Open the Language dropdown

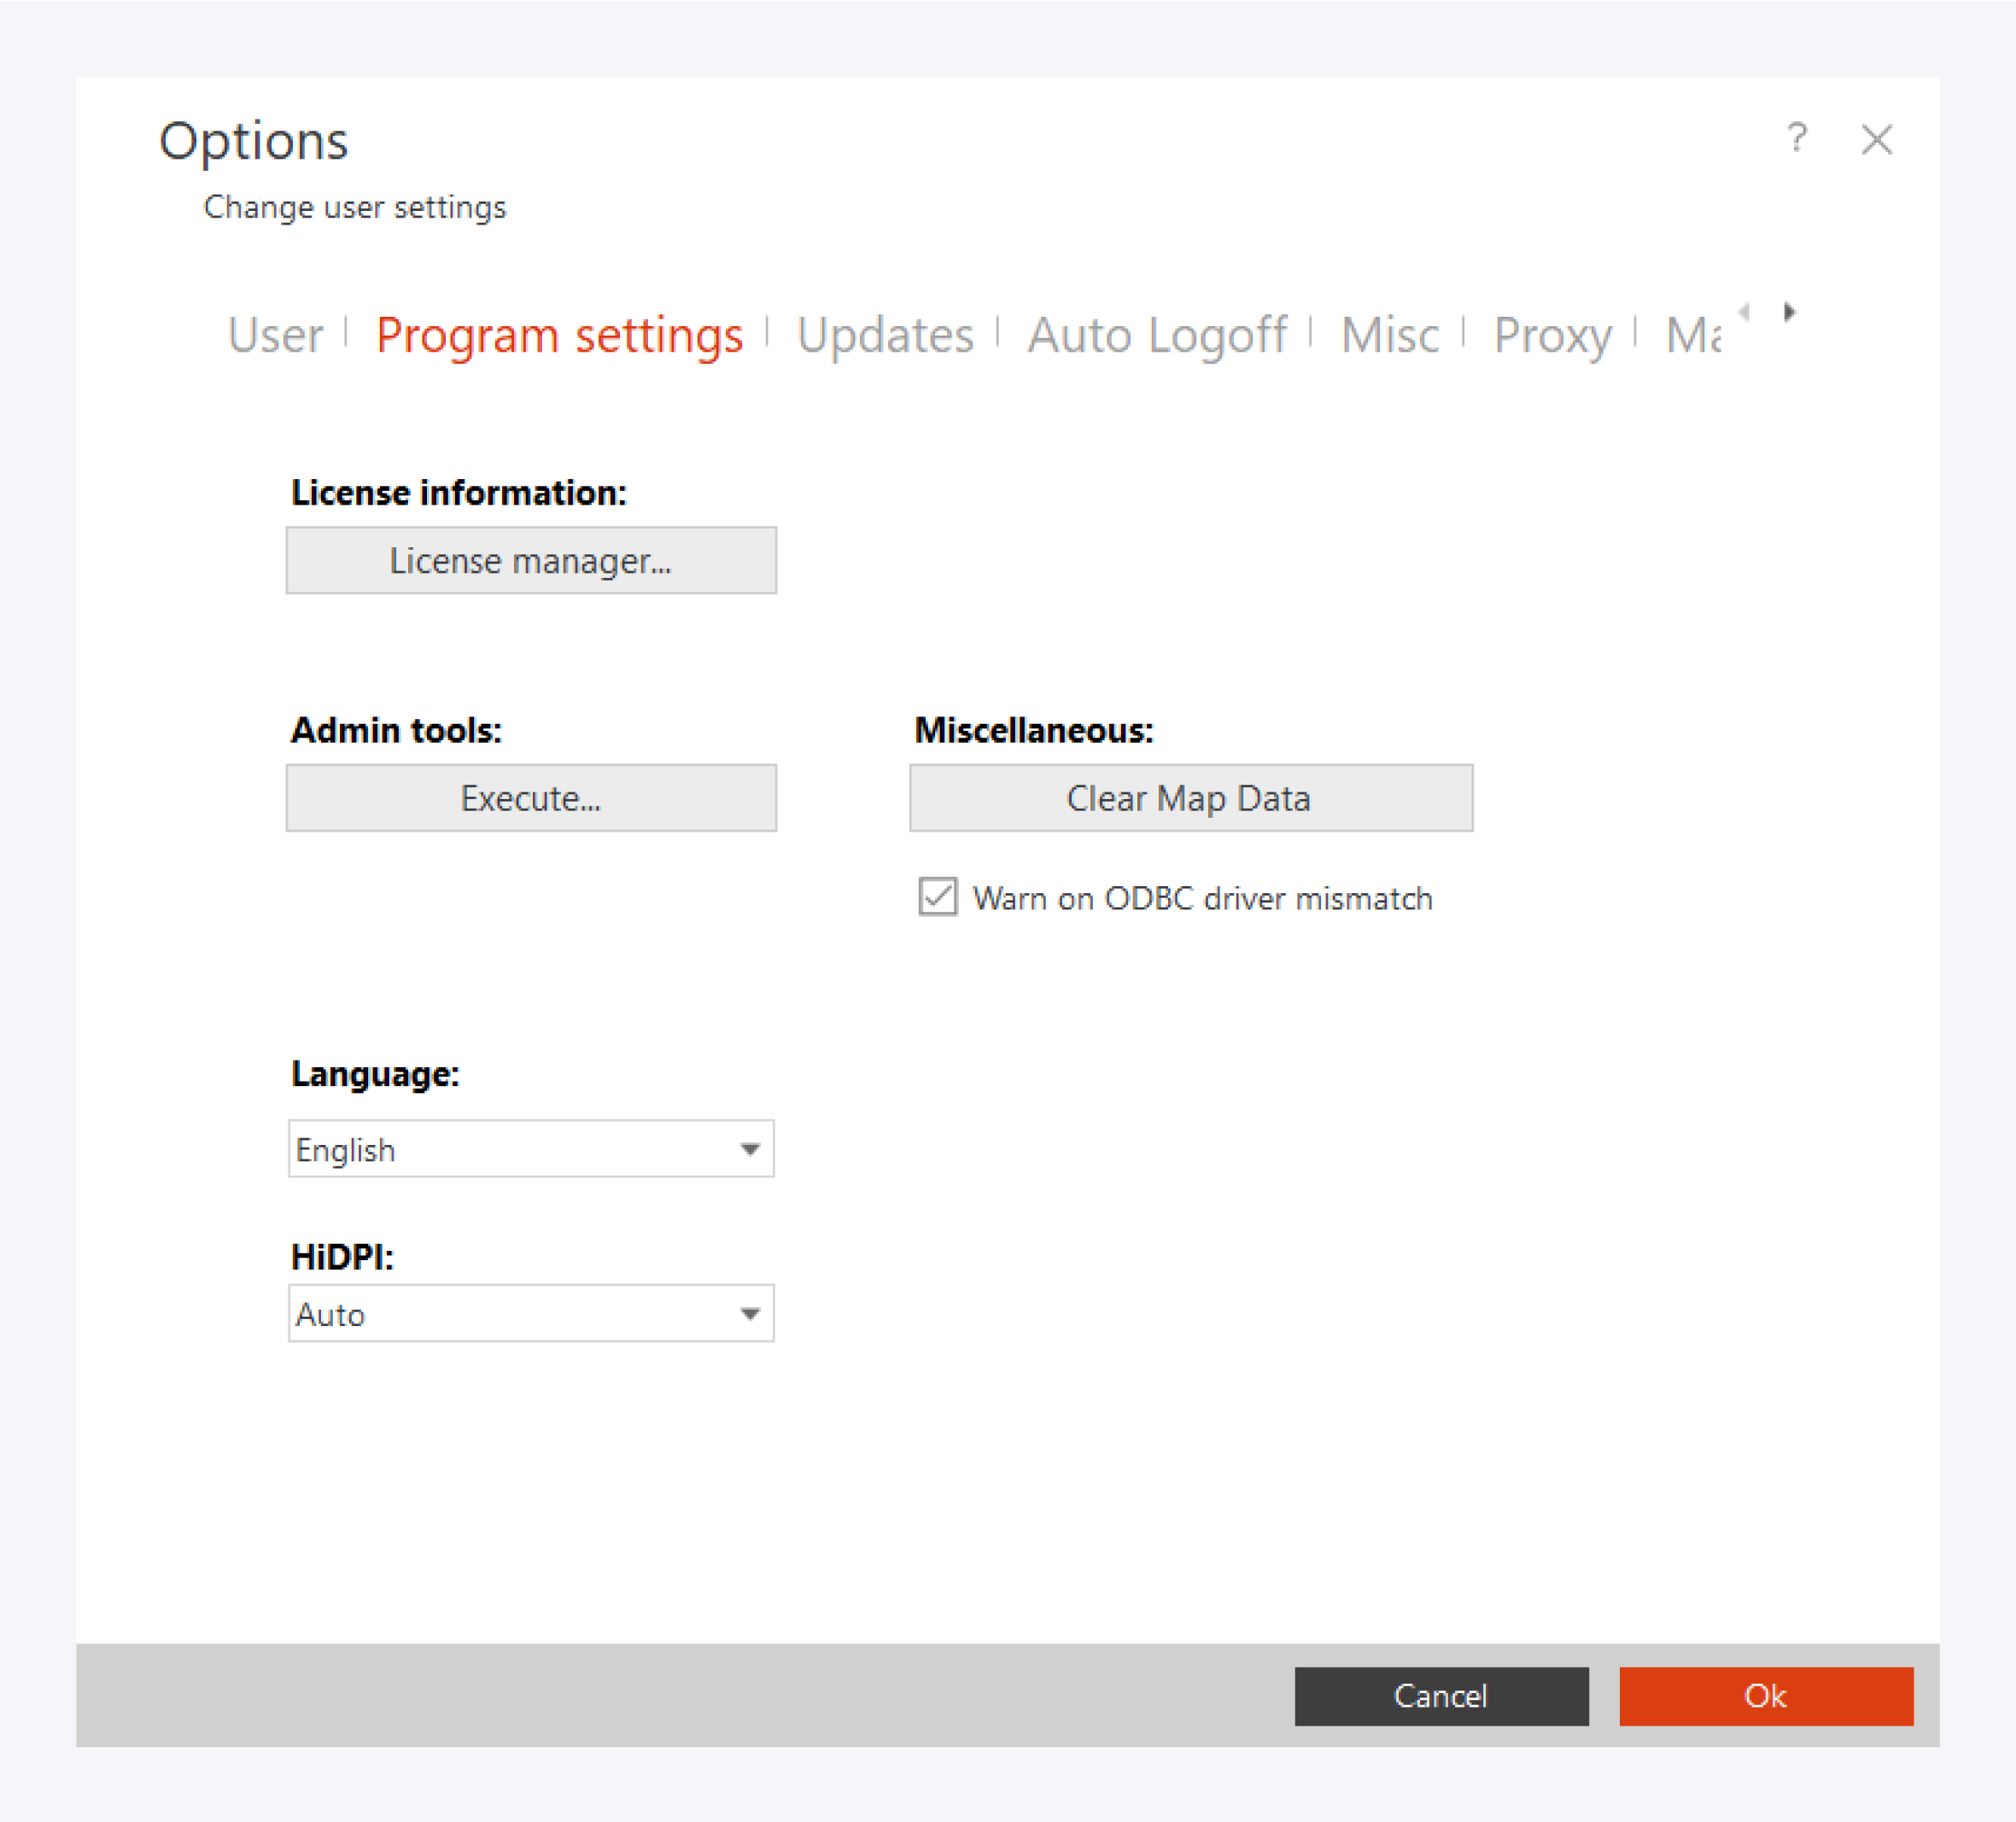(x=750, y=1149)
